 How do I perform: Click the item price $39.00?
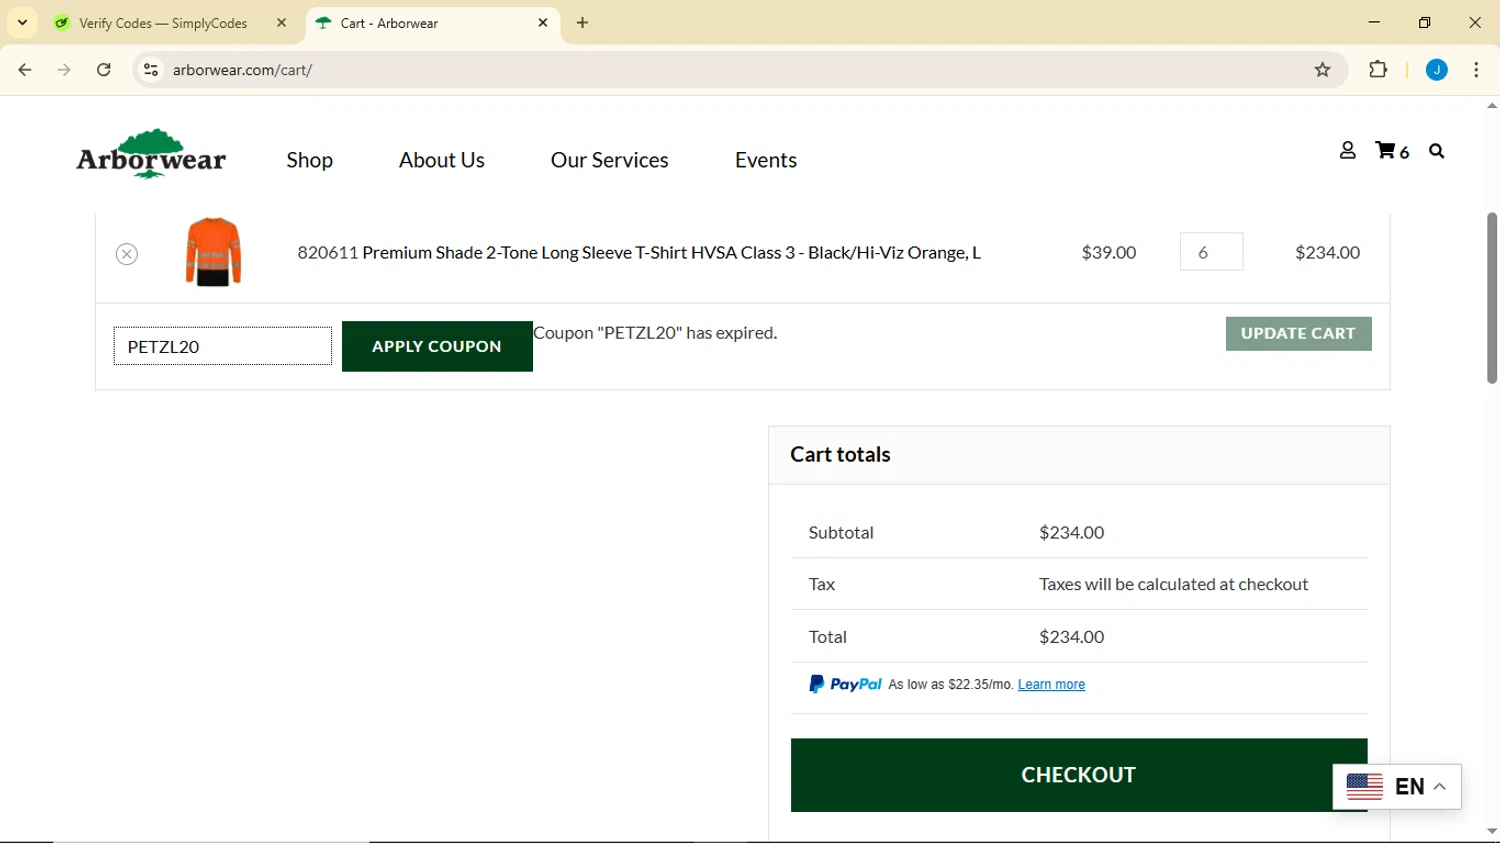pyautogui.click(x=1109, y=252)
